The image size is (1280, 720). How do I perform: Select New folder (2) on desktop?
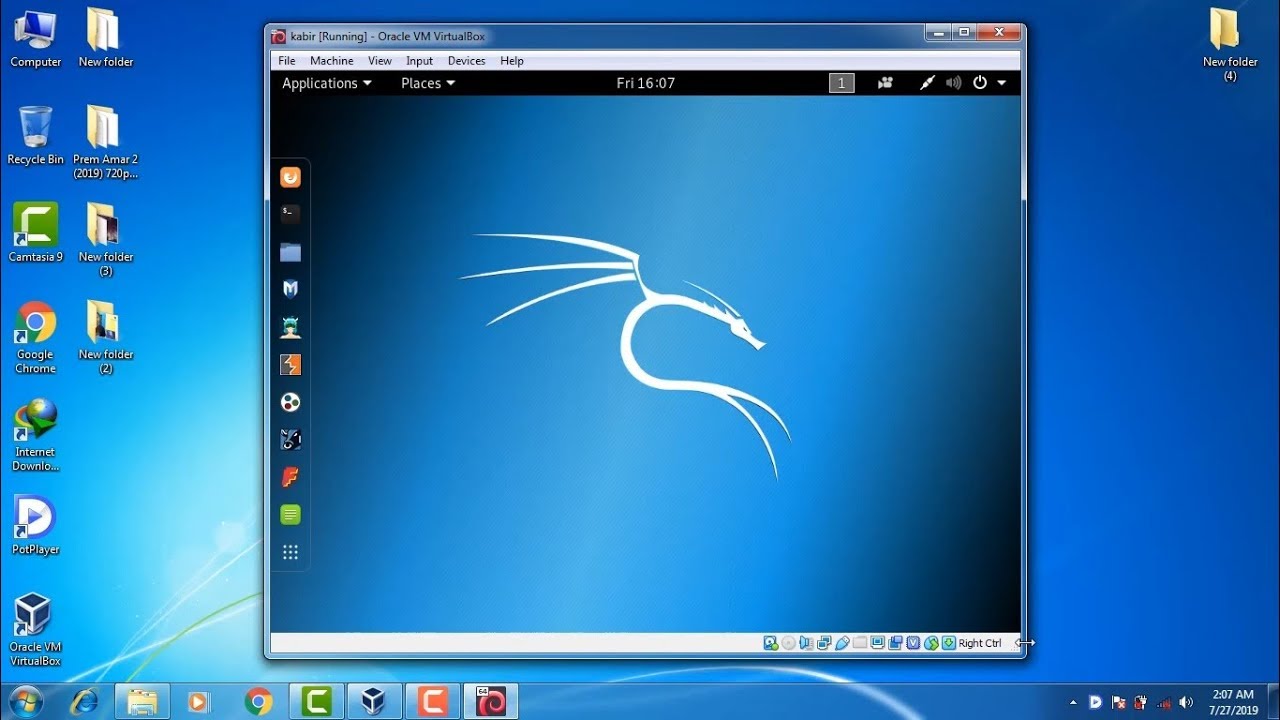pos(106,337)
